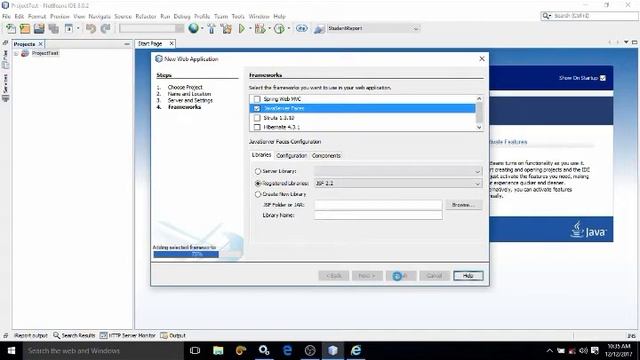Click the Clean and Build icon

226,29
